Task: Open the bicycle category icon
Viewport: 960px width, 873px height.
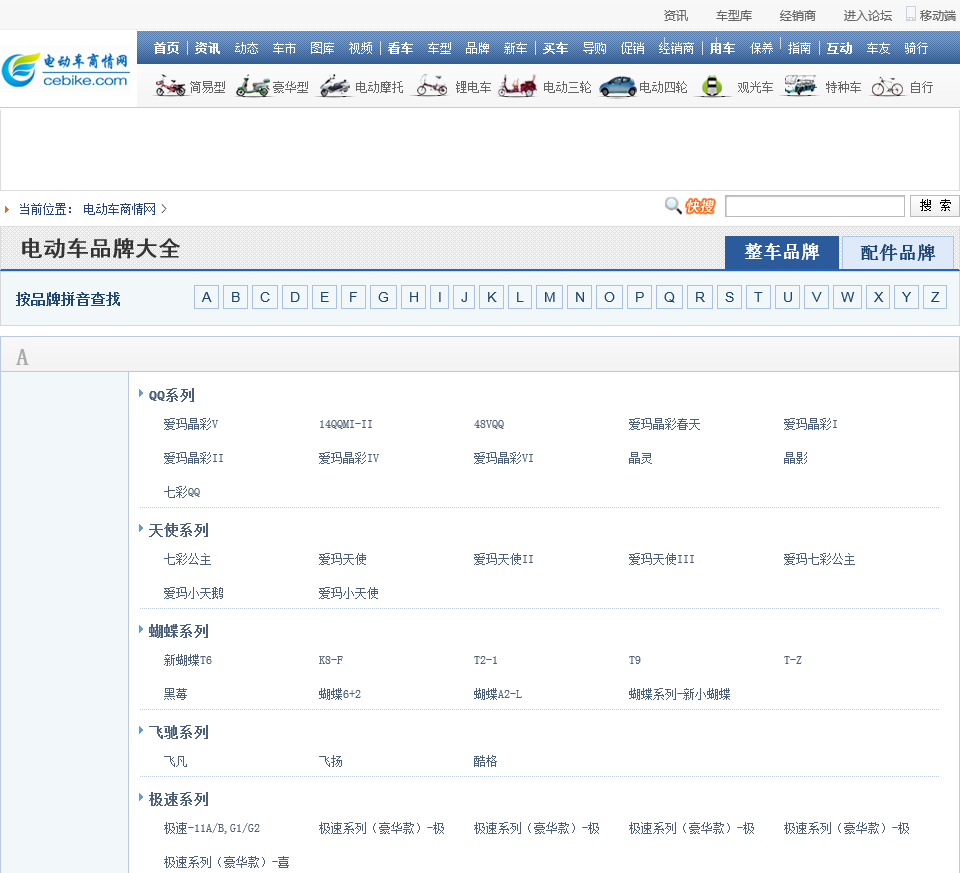Action: click(887, 86)
